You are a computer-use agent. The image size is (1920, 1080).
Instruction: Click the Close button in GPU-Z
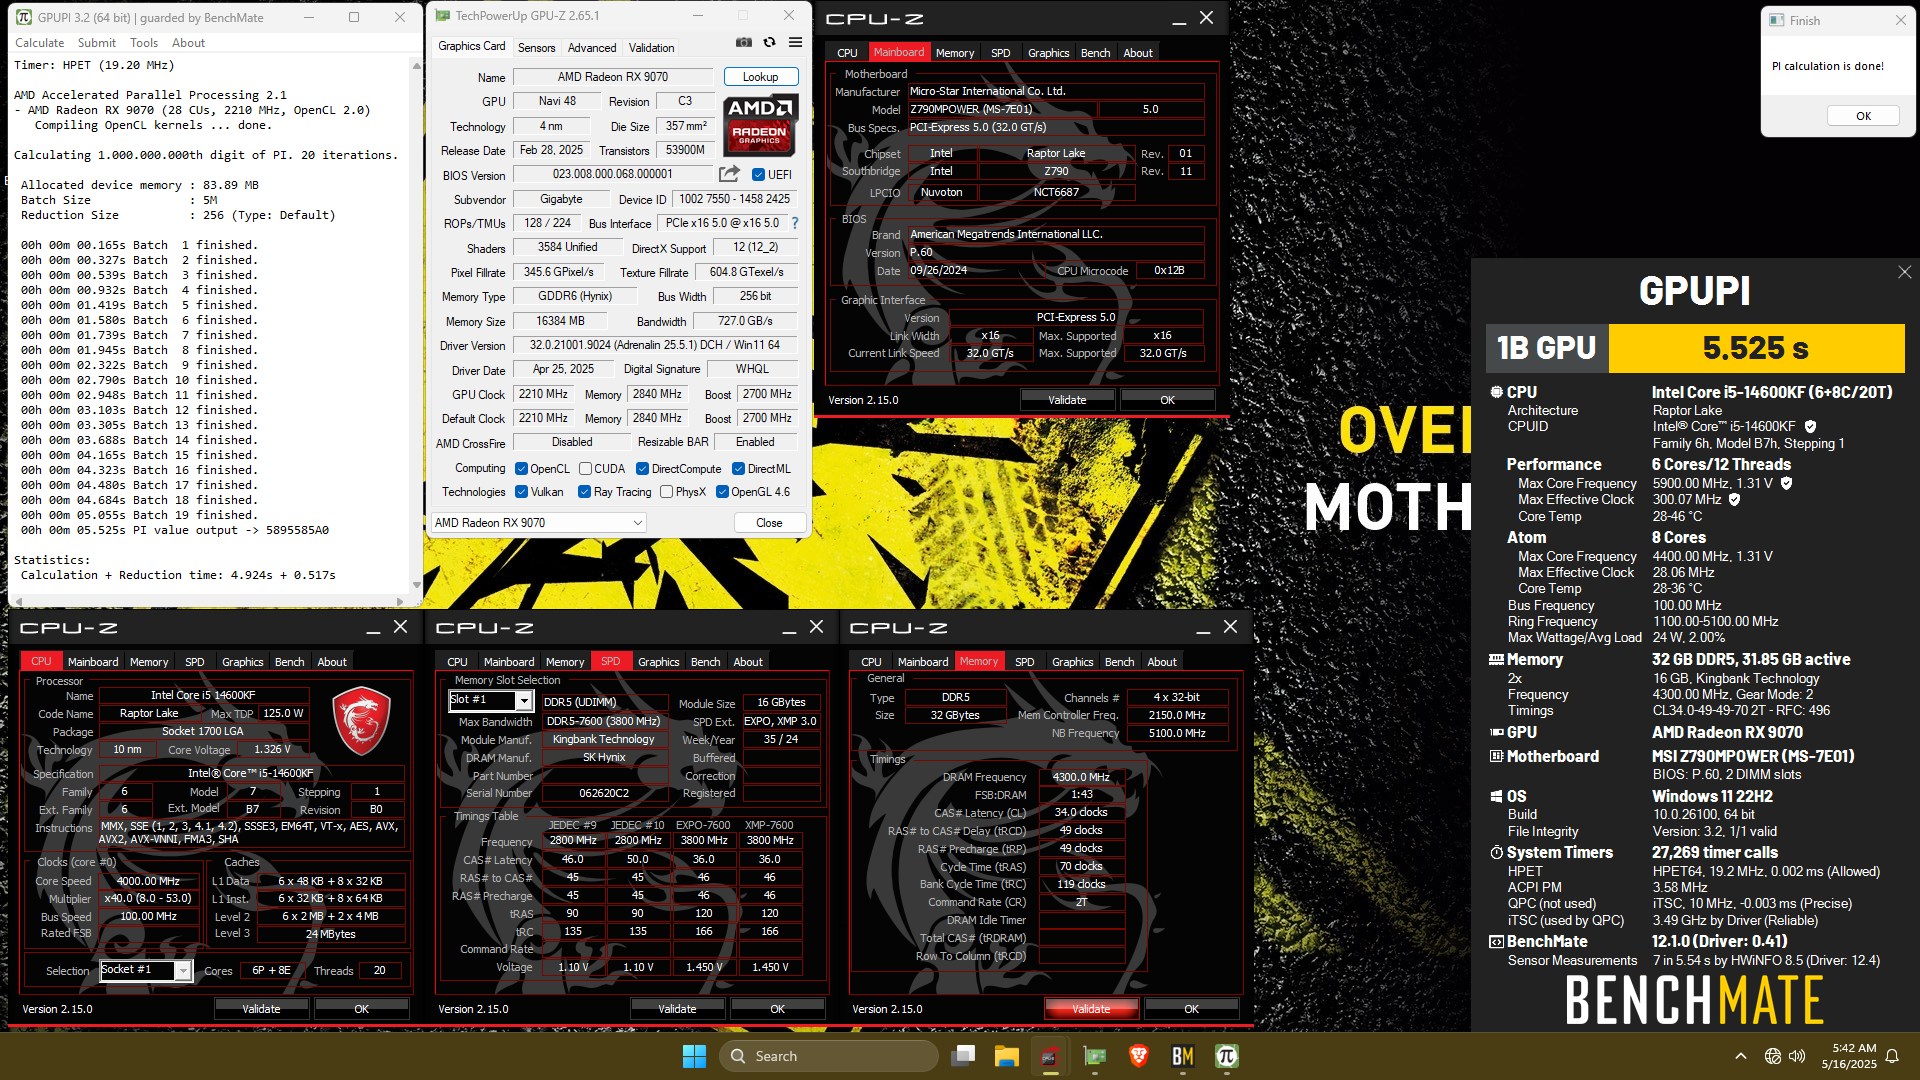[x=769, y=523]
